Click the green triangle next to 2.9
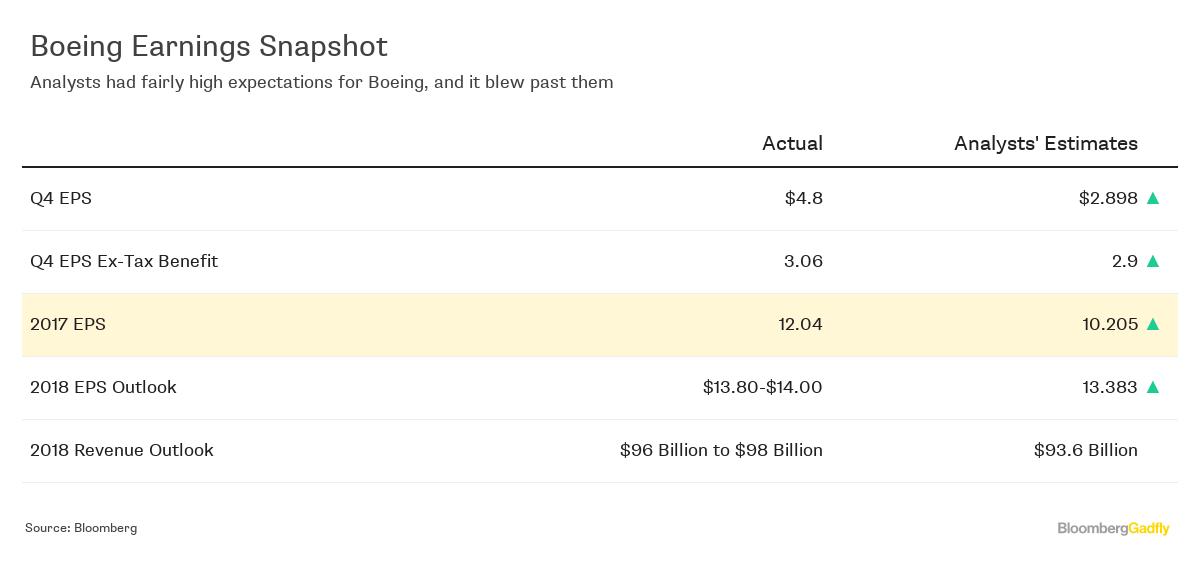Image resolution: width=1200 pixels, height=566 pixels. tap(1152, 261)
